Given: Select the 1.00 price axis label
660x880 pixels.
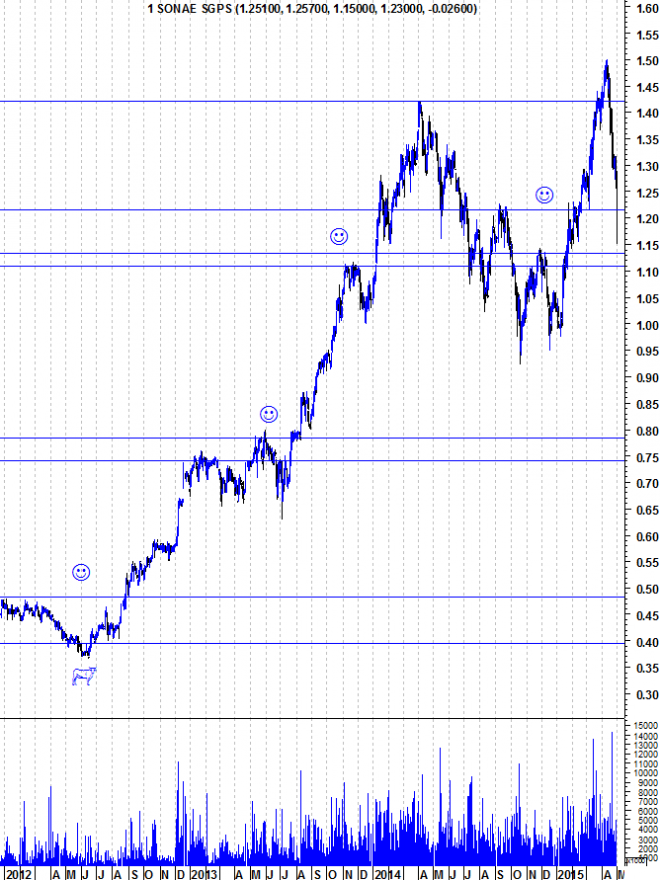Looking at the screenshot, I should tap(648, 325).
